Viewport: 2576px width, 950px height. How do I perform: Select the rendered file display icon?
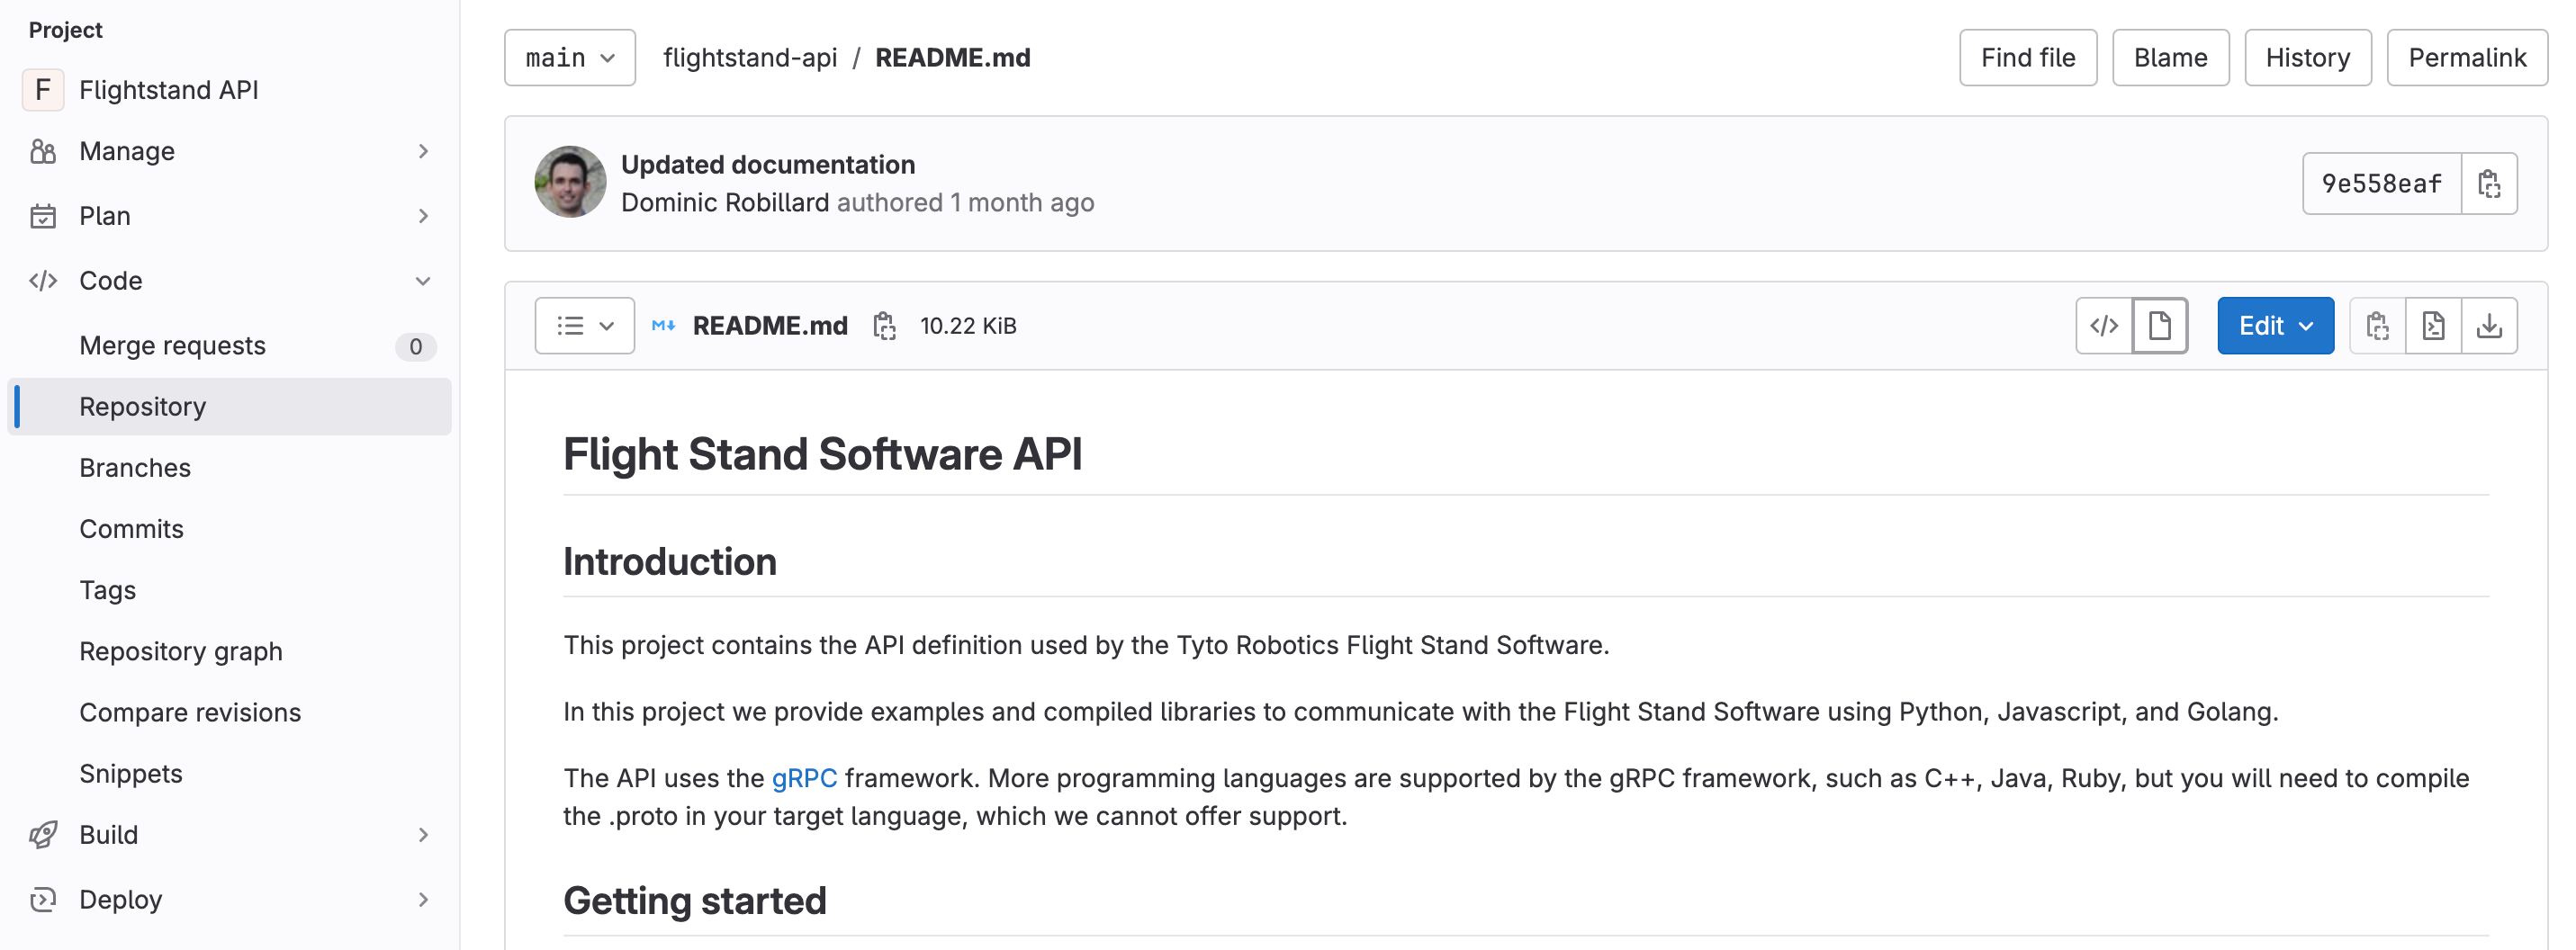click(2160, 325)
